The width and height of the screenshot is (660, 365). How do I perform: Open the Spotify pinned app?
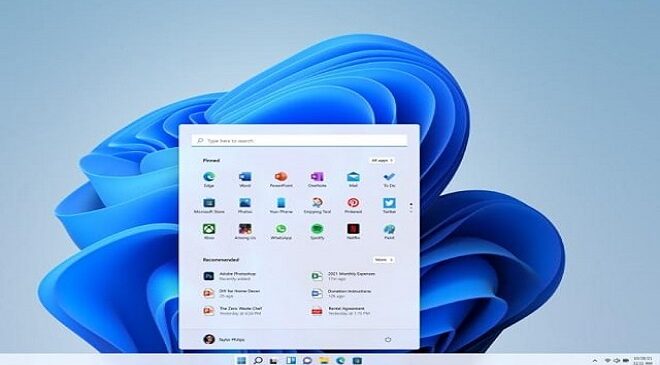[317, 232]
